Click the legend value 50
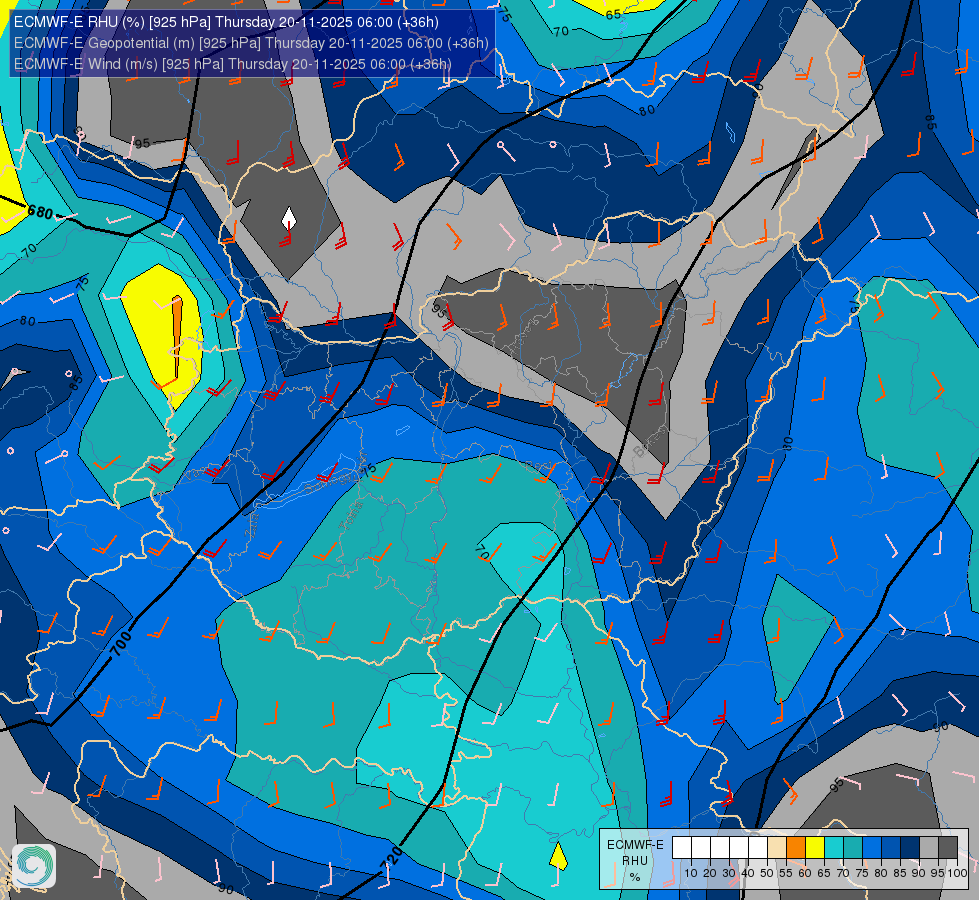979x900 pixels. click(x=767, y=873)
